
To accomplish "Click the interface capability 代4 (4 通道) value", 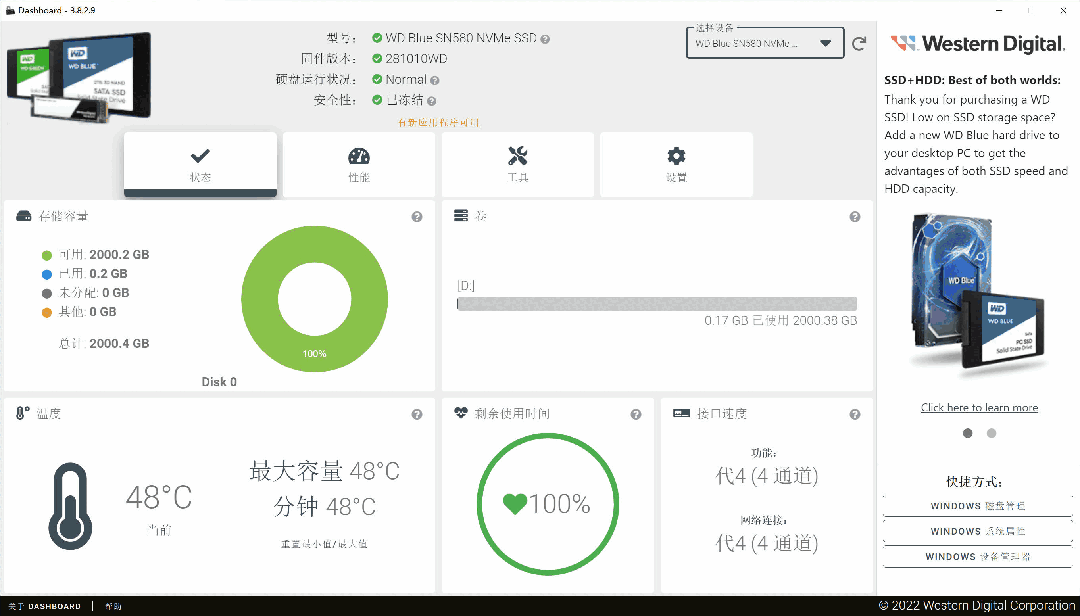I will pos(767,475).
